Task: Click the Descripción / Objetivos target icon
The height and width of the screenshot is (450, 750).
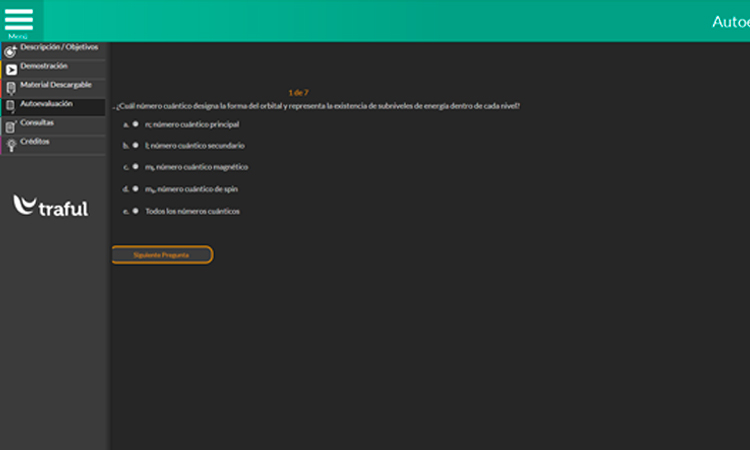Action: 10,51
